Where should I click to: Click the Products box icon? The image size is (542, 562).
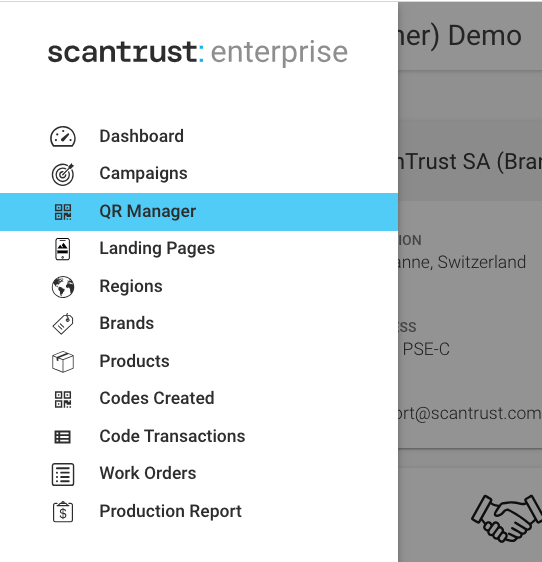point(63,362)
